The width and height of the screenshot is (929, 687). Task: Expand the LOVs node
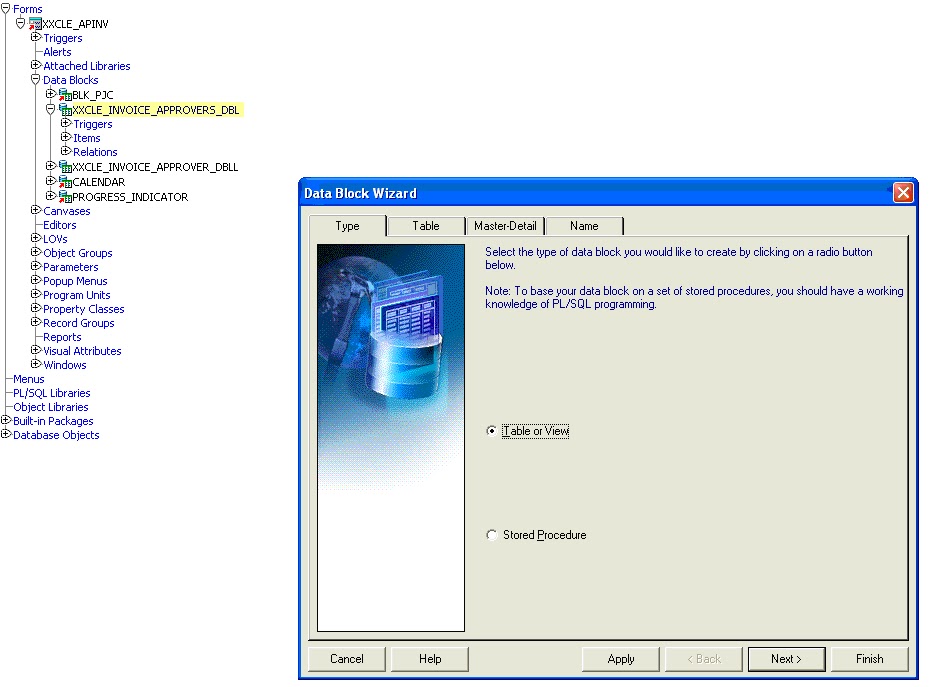click(x=36, y=238)
